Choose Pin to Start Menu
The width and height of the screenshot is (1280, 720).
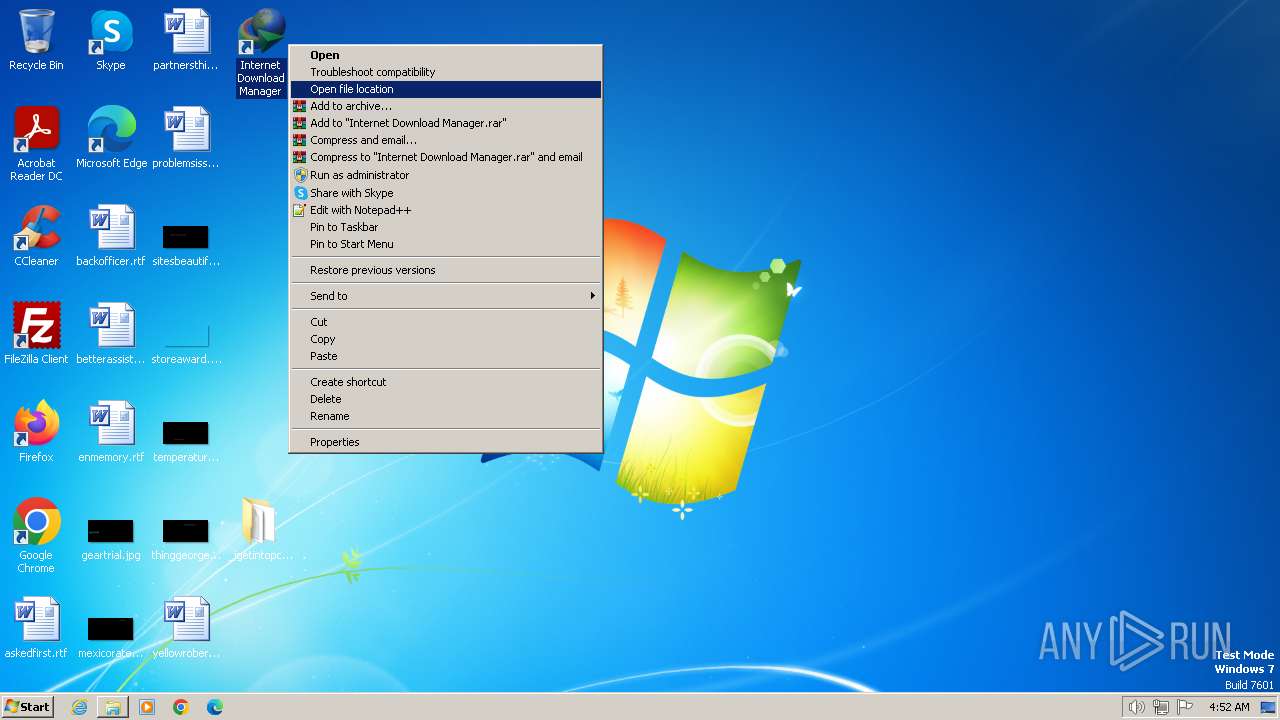(x=446, y=244)
